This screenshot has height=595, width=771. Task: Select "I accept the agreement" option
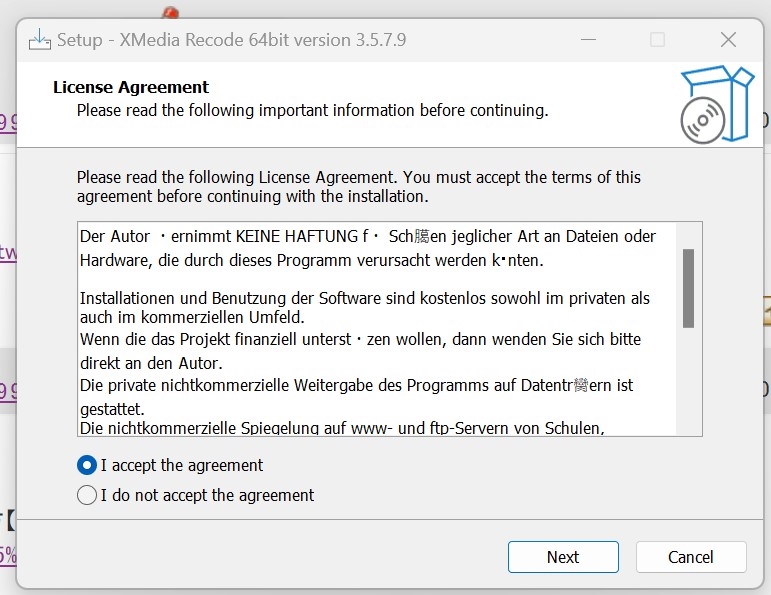[x=87, y=465]
